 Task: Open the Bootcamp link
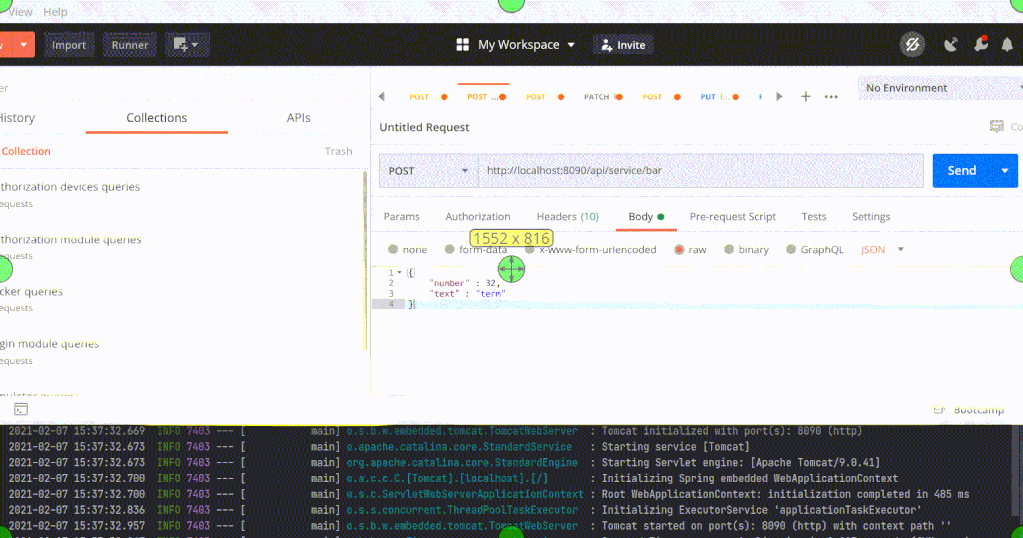coord(969,410)
